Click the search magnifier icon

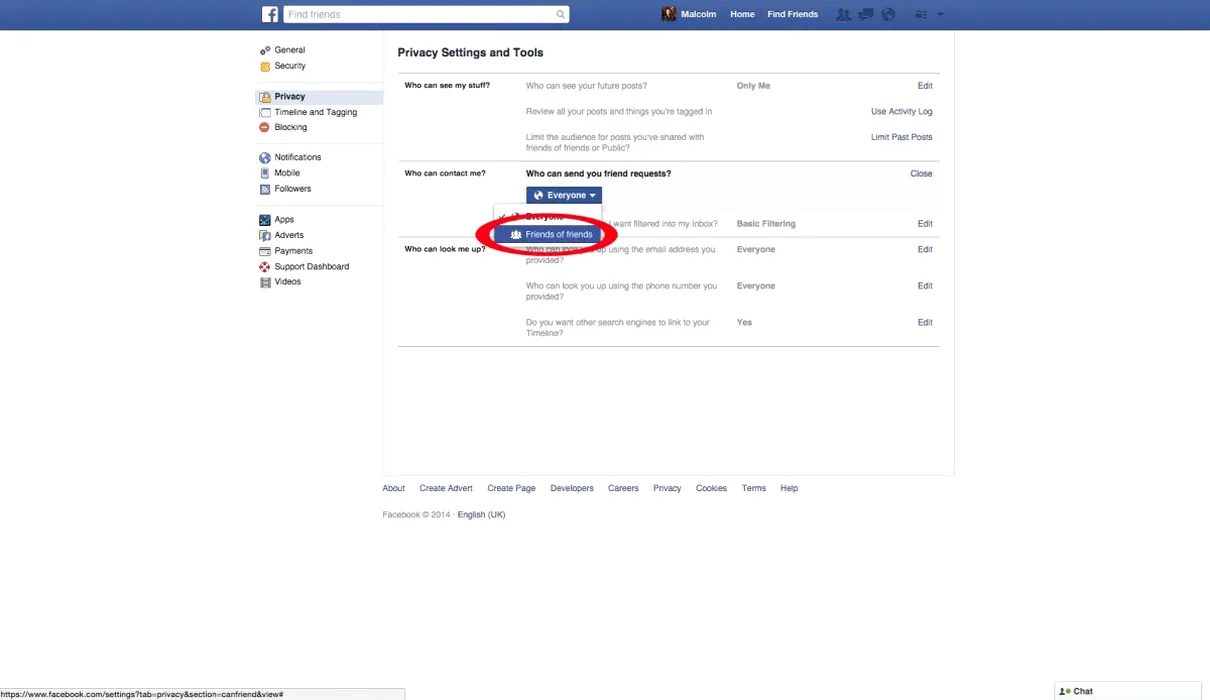click(561, 14)
